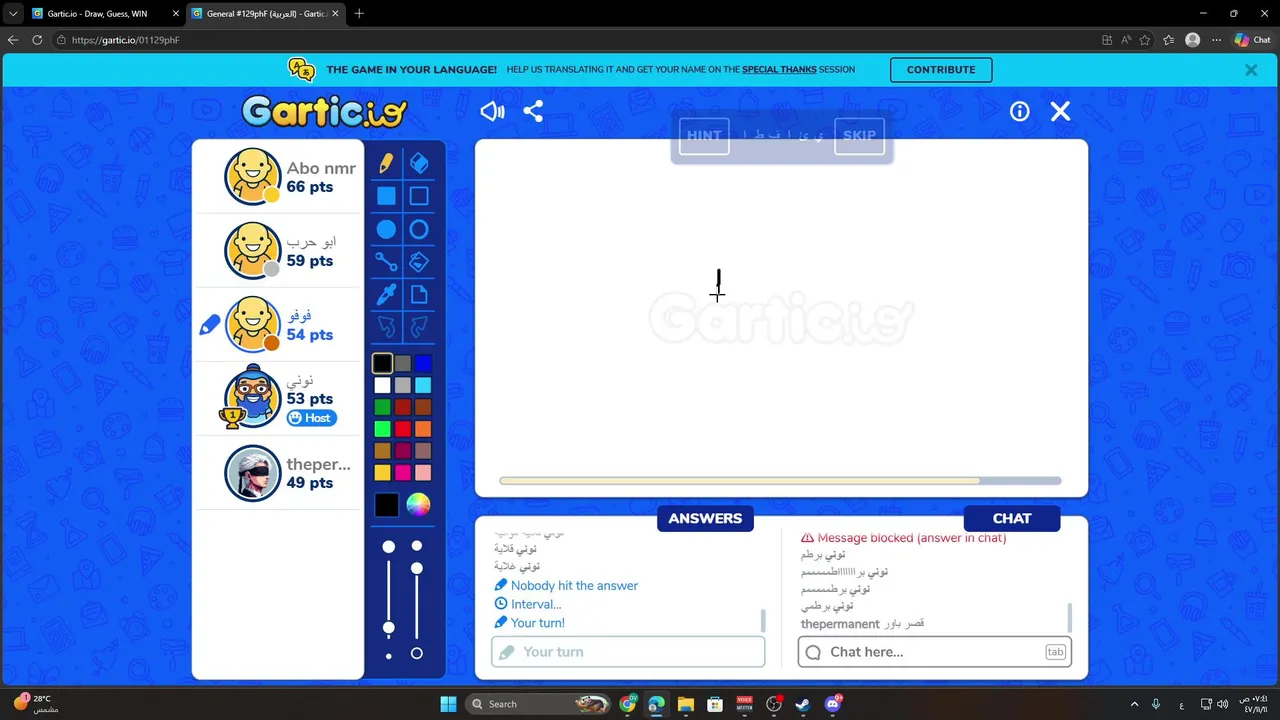The image size is (1280, 720).
Task: Pick the black color swatch
Action: (382, 363)
